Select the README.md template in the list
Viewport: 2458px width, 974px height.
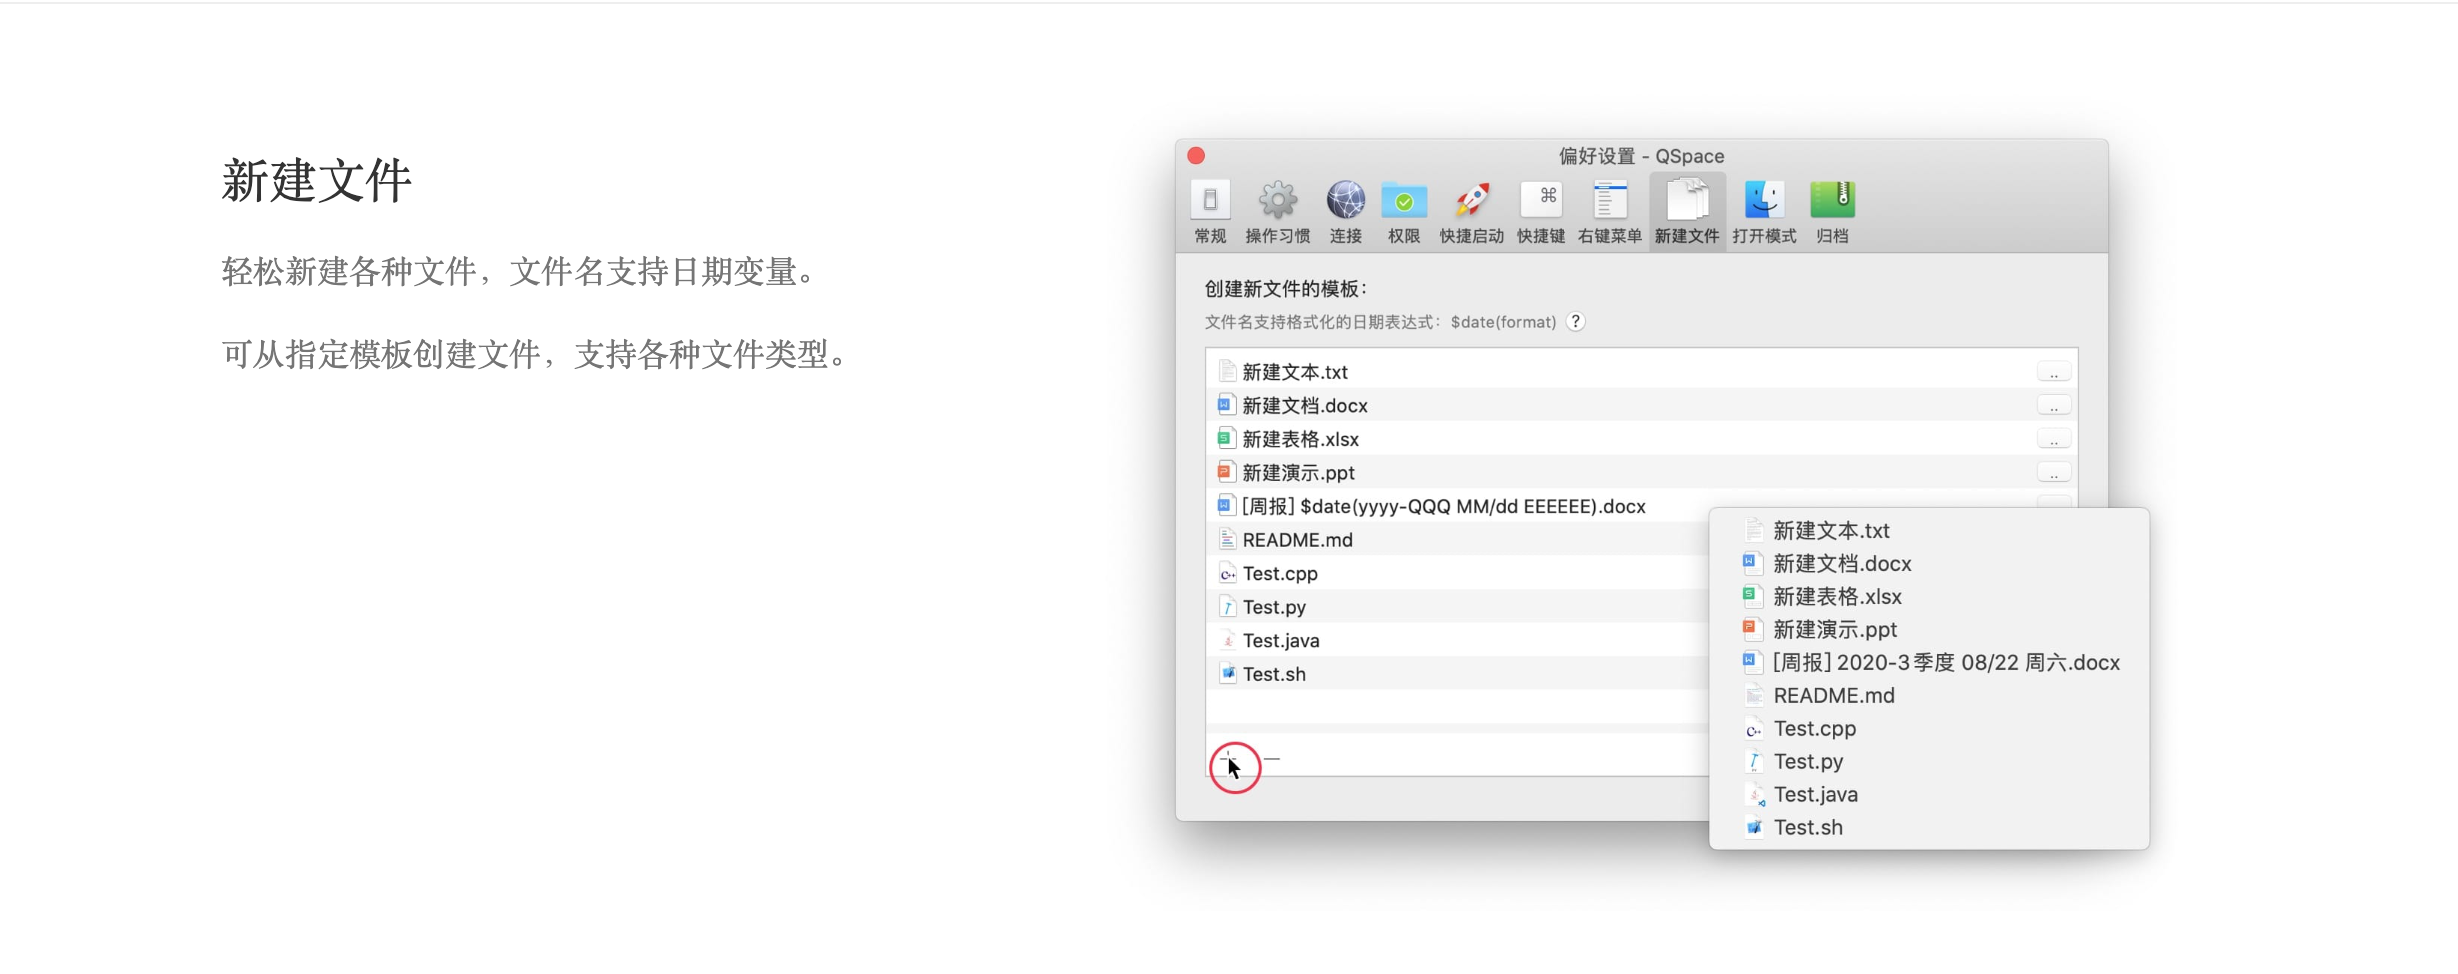coord(1297,540)
